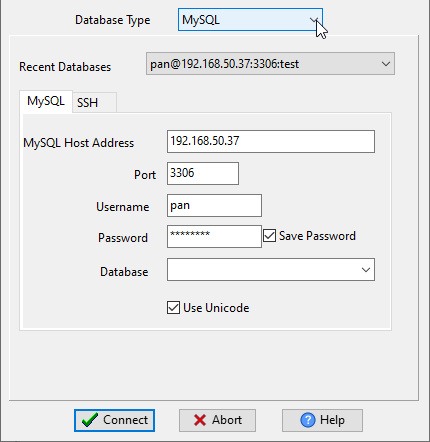Click the MySQL Host Address label

[79, 143]
